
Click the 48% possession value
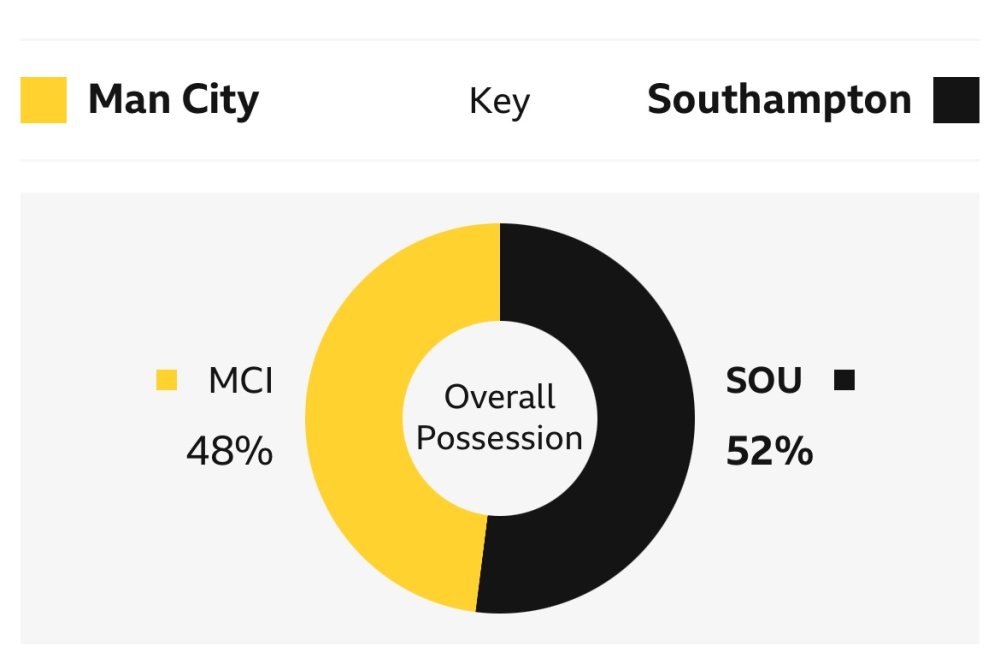(229, 452)
